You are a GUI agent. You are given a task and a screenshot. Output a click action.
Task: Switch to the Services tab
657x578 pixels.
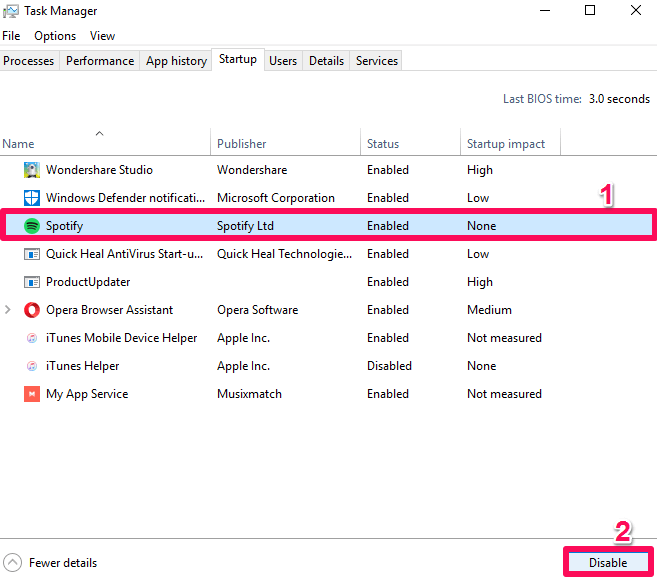tap(377, 61)
